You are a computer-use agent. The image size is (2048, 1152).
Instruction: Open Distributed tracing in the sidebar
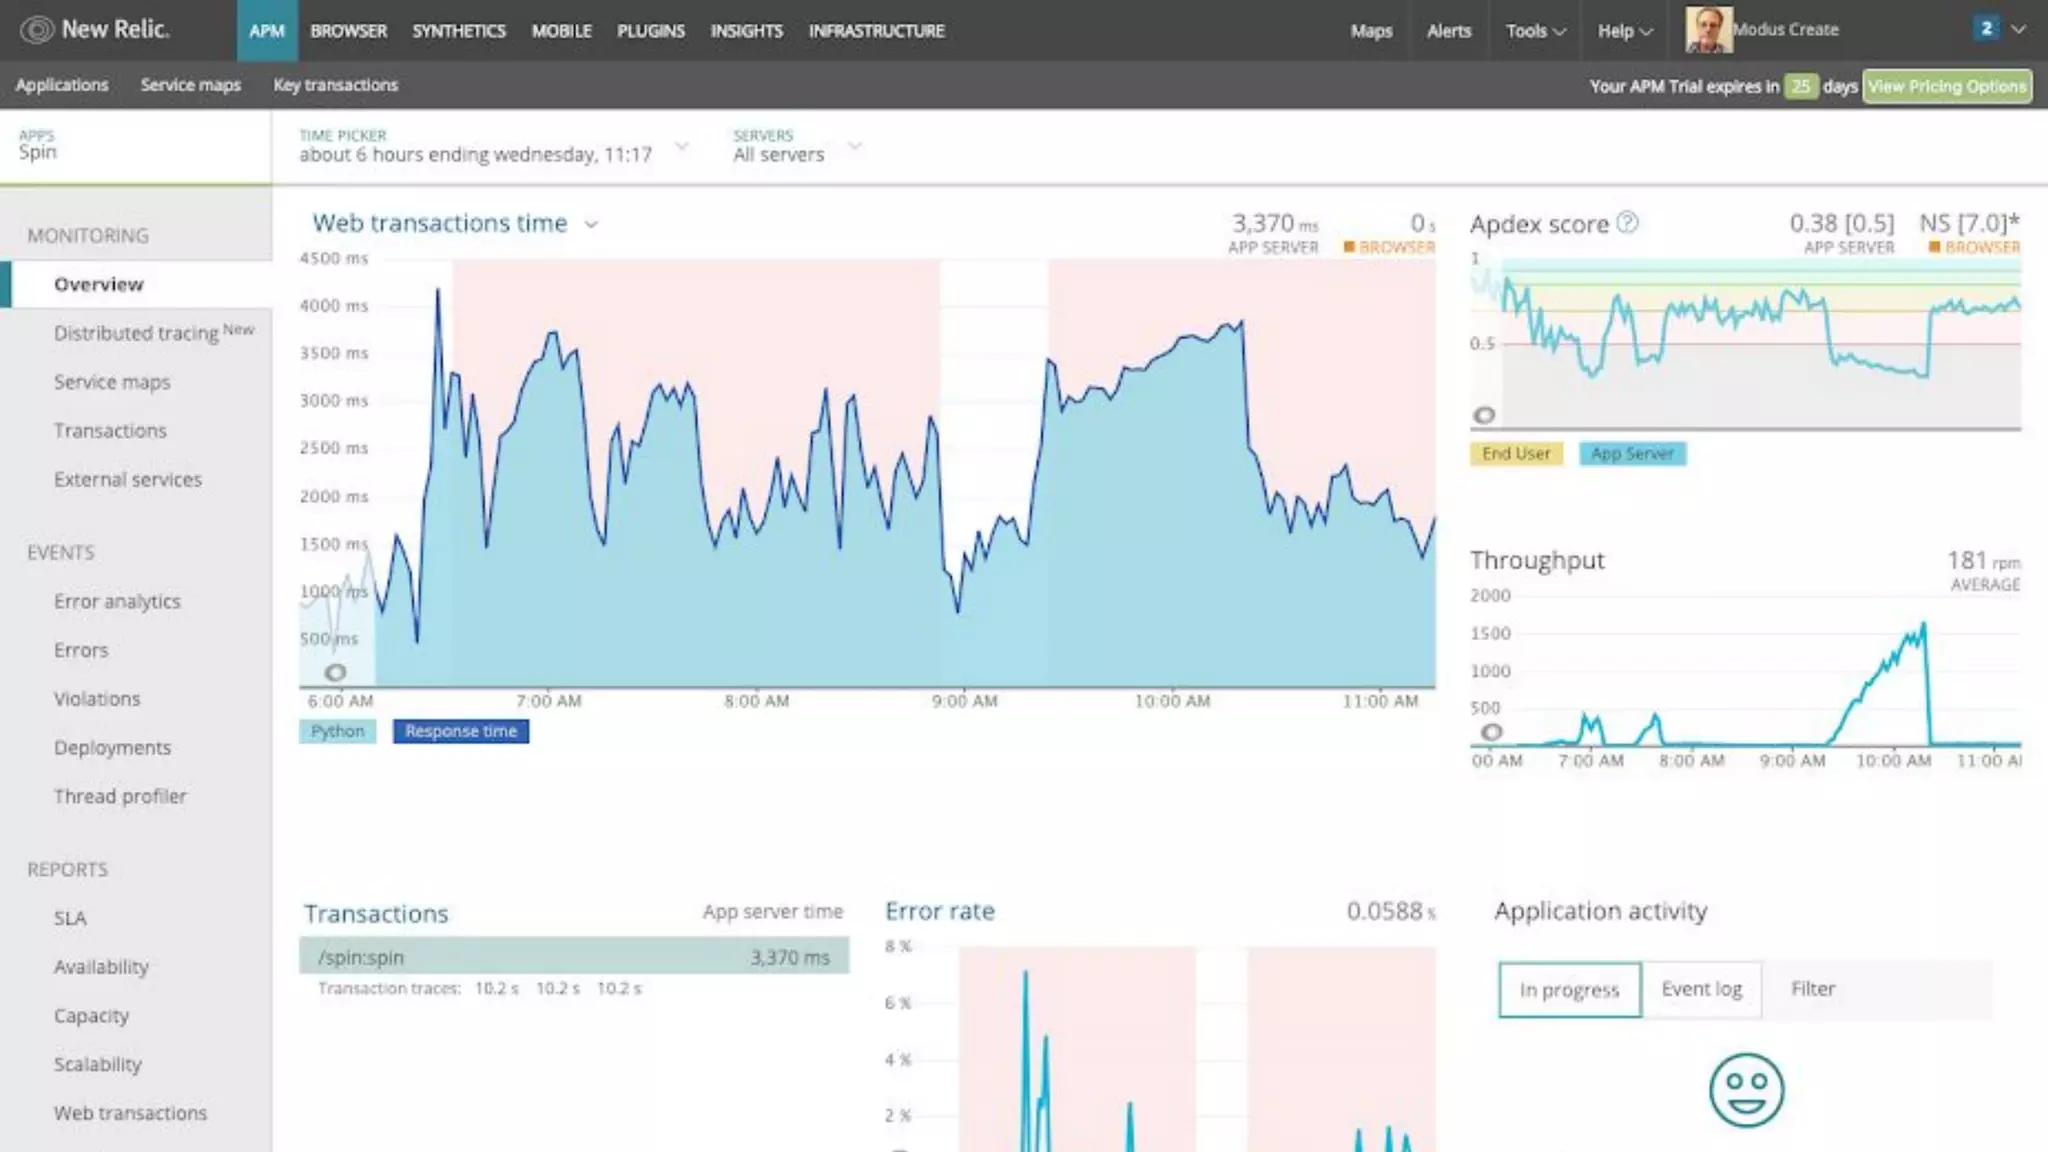coord(136,333)
